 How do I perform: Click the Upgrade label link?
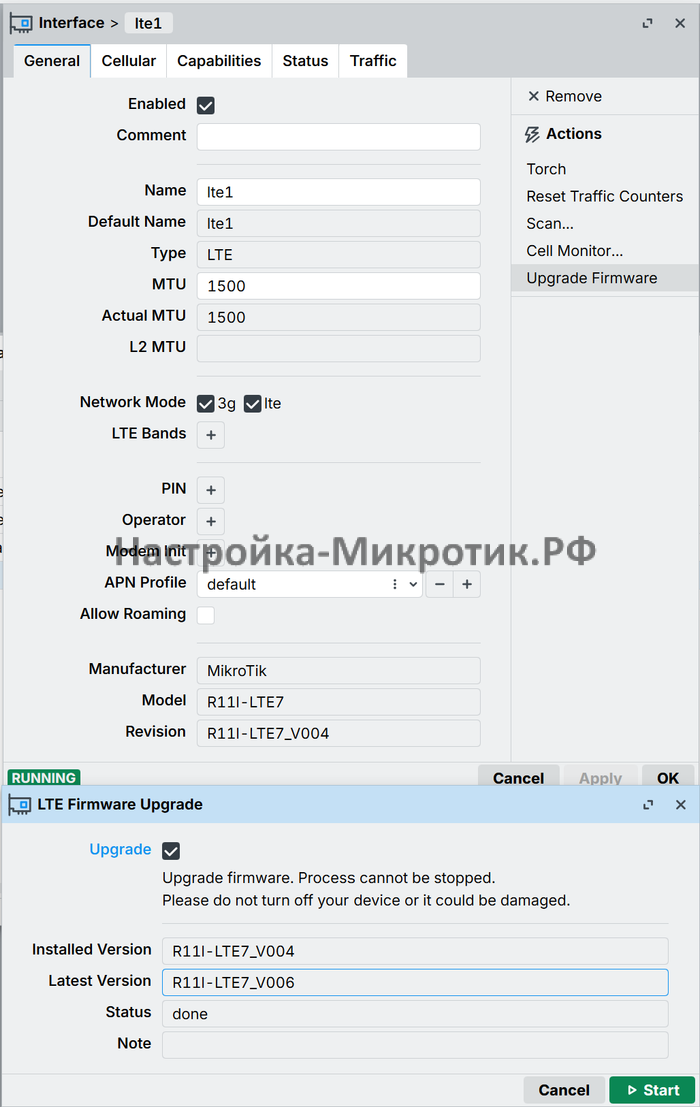pos(120,849)
